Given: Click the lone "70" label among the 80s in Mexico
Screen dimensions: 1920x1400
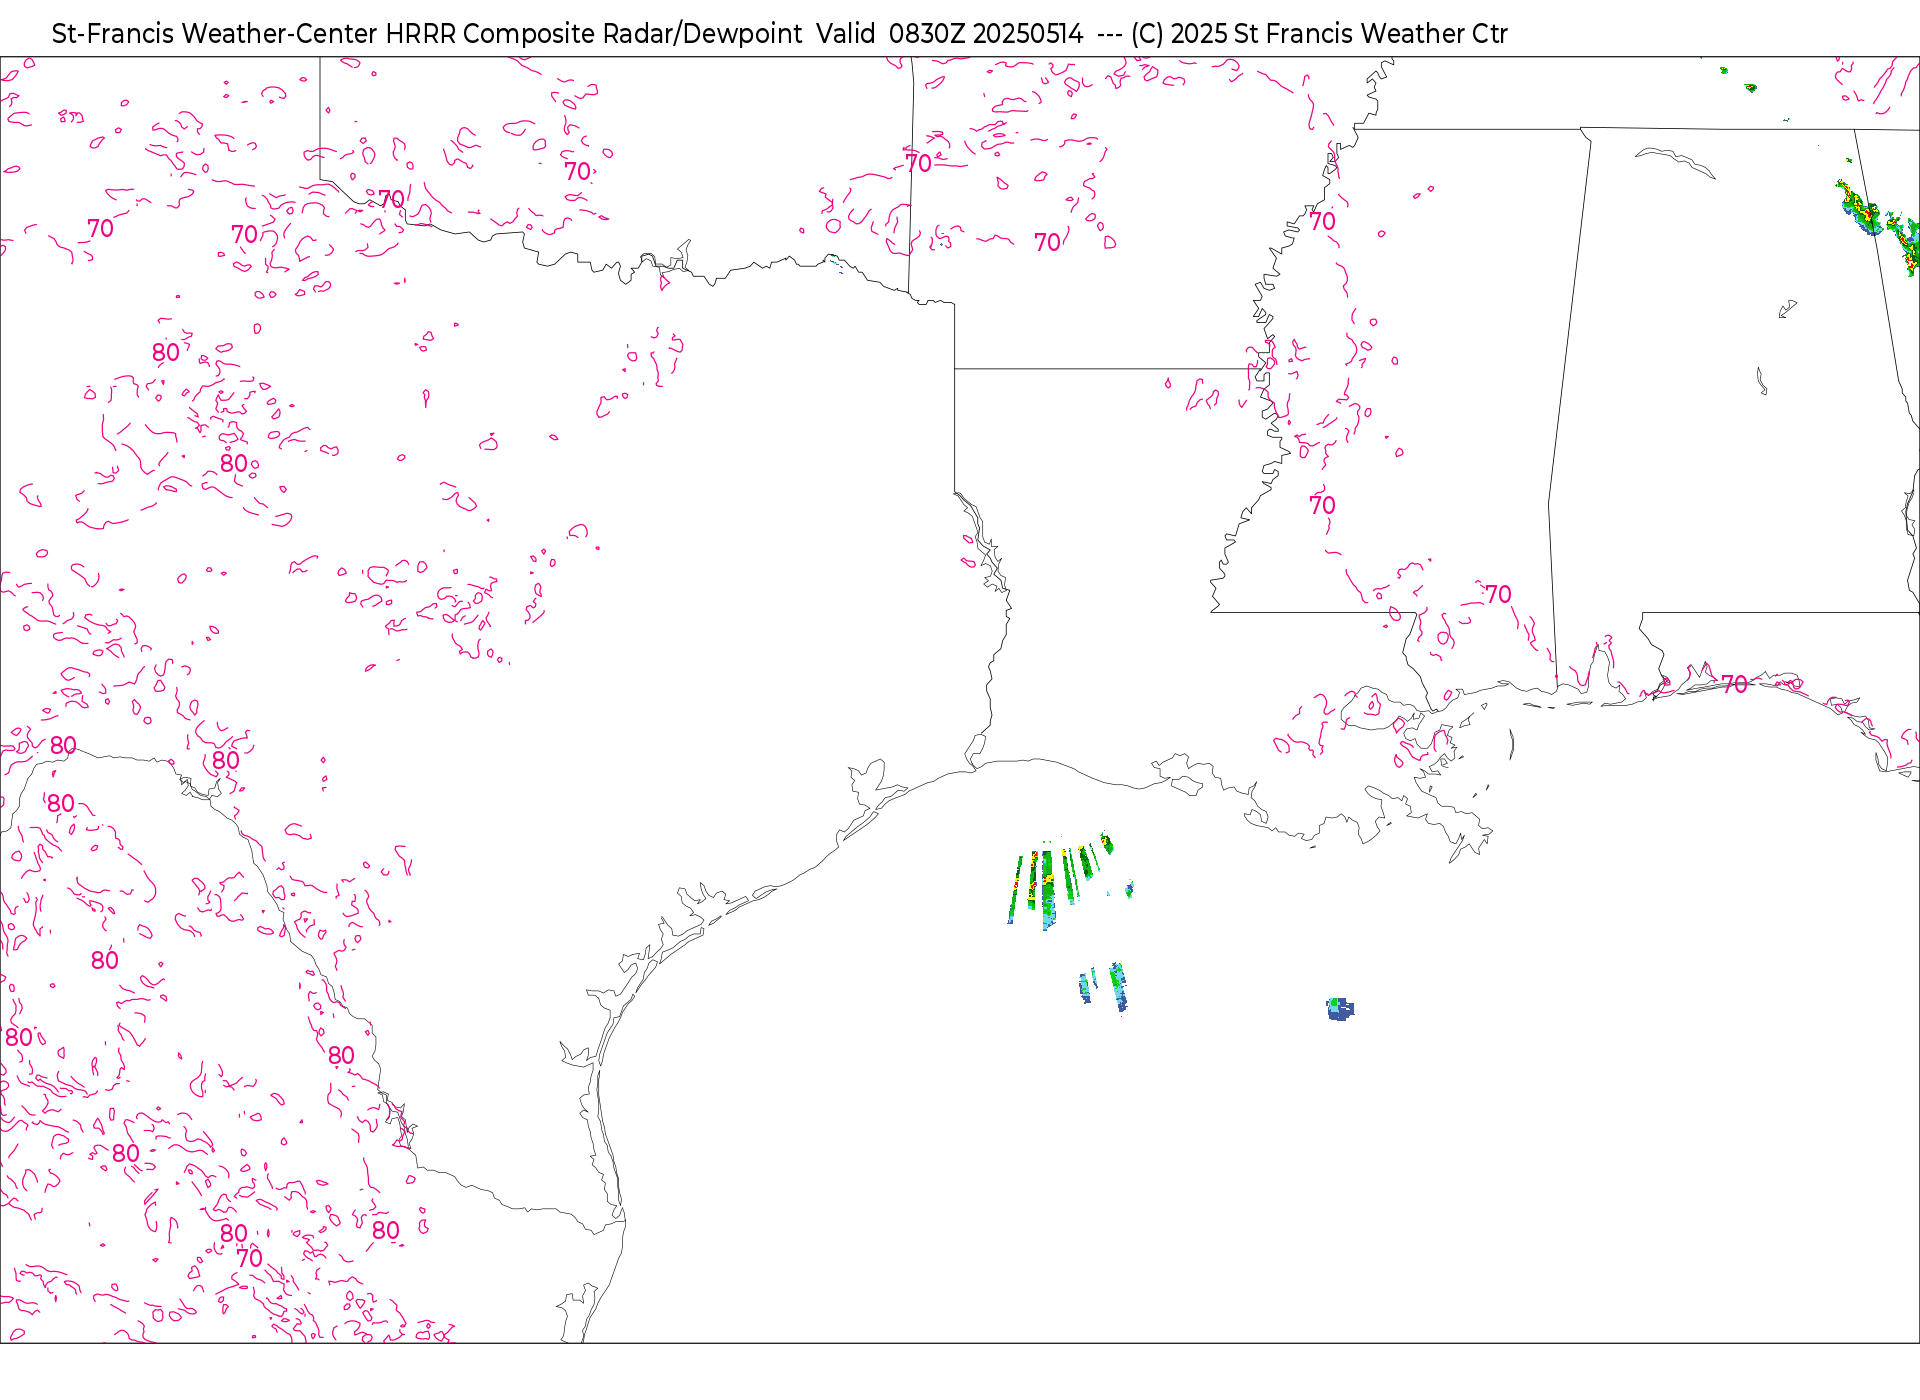Looking at the screenshot, I should coord(250,1258).
